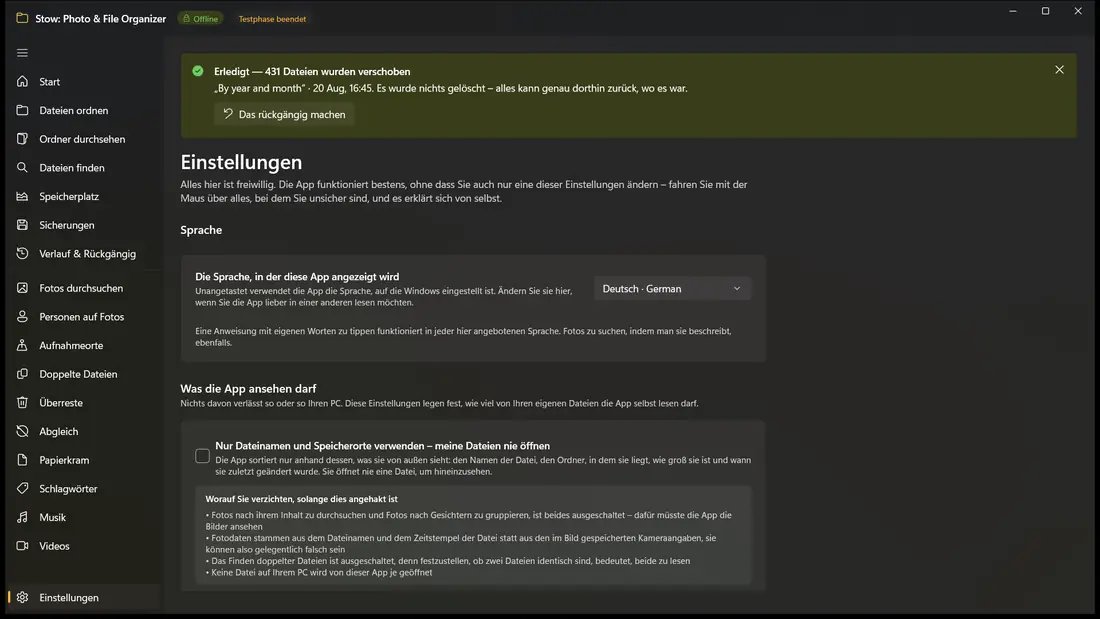Click the Stow app folder icon
The width and height of the screenshot is (1100, 619).
coord(22,18)
